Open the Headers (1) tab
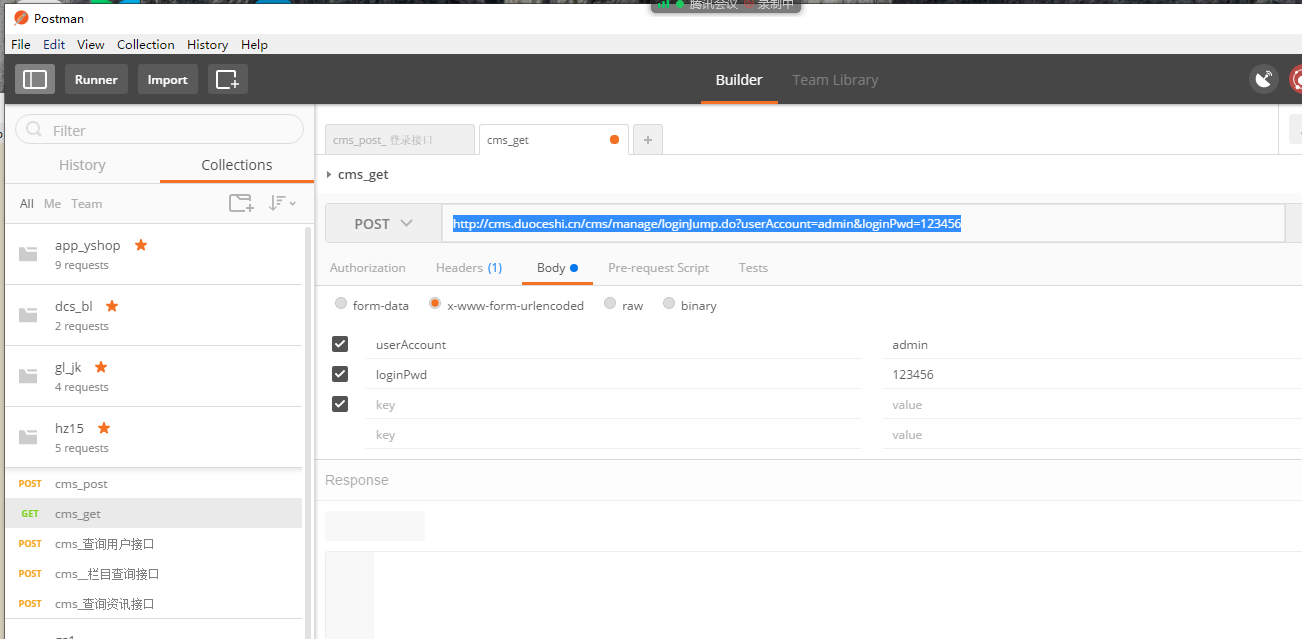This screenshot has width=1302, height=639. click(x=469, y=267)
